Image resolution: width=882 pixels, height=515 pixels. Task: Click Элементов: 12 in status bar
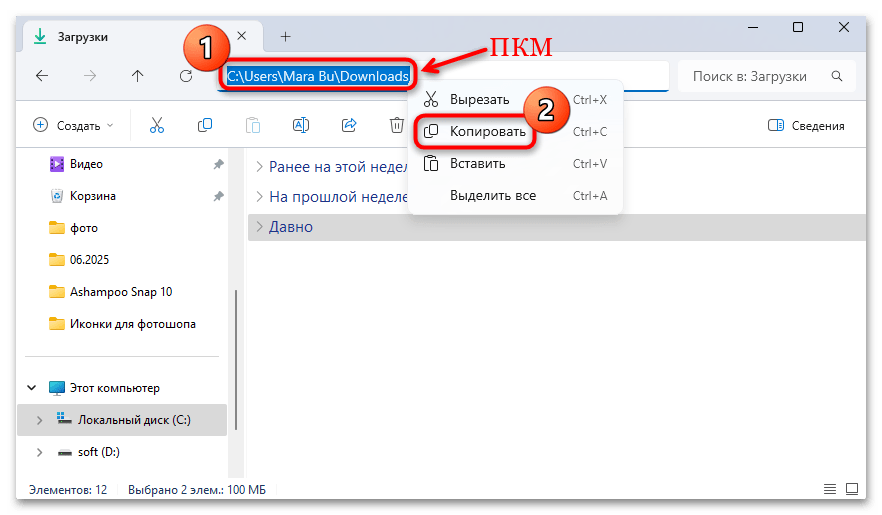coord(68,490)
